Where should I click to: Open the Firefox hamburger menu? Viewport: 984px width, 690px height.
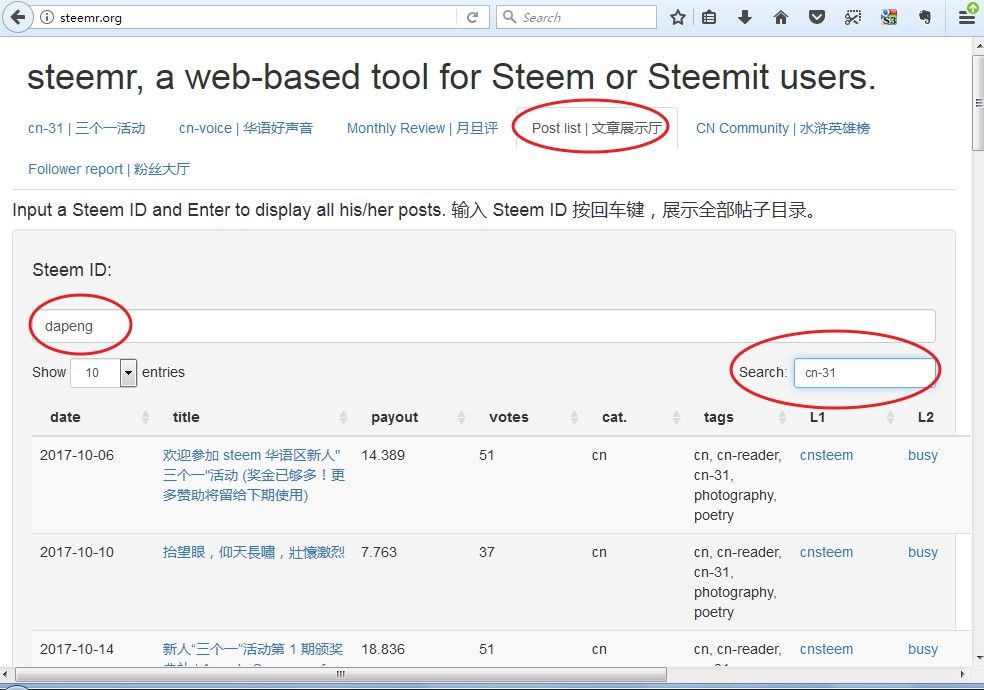(966, 17)
